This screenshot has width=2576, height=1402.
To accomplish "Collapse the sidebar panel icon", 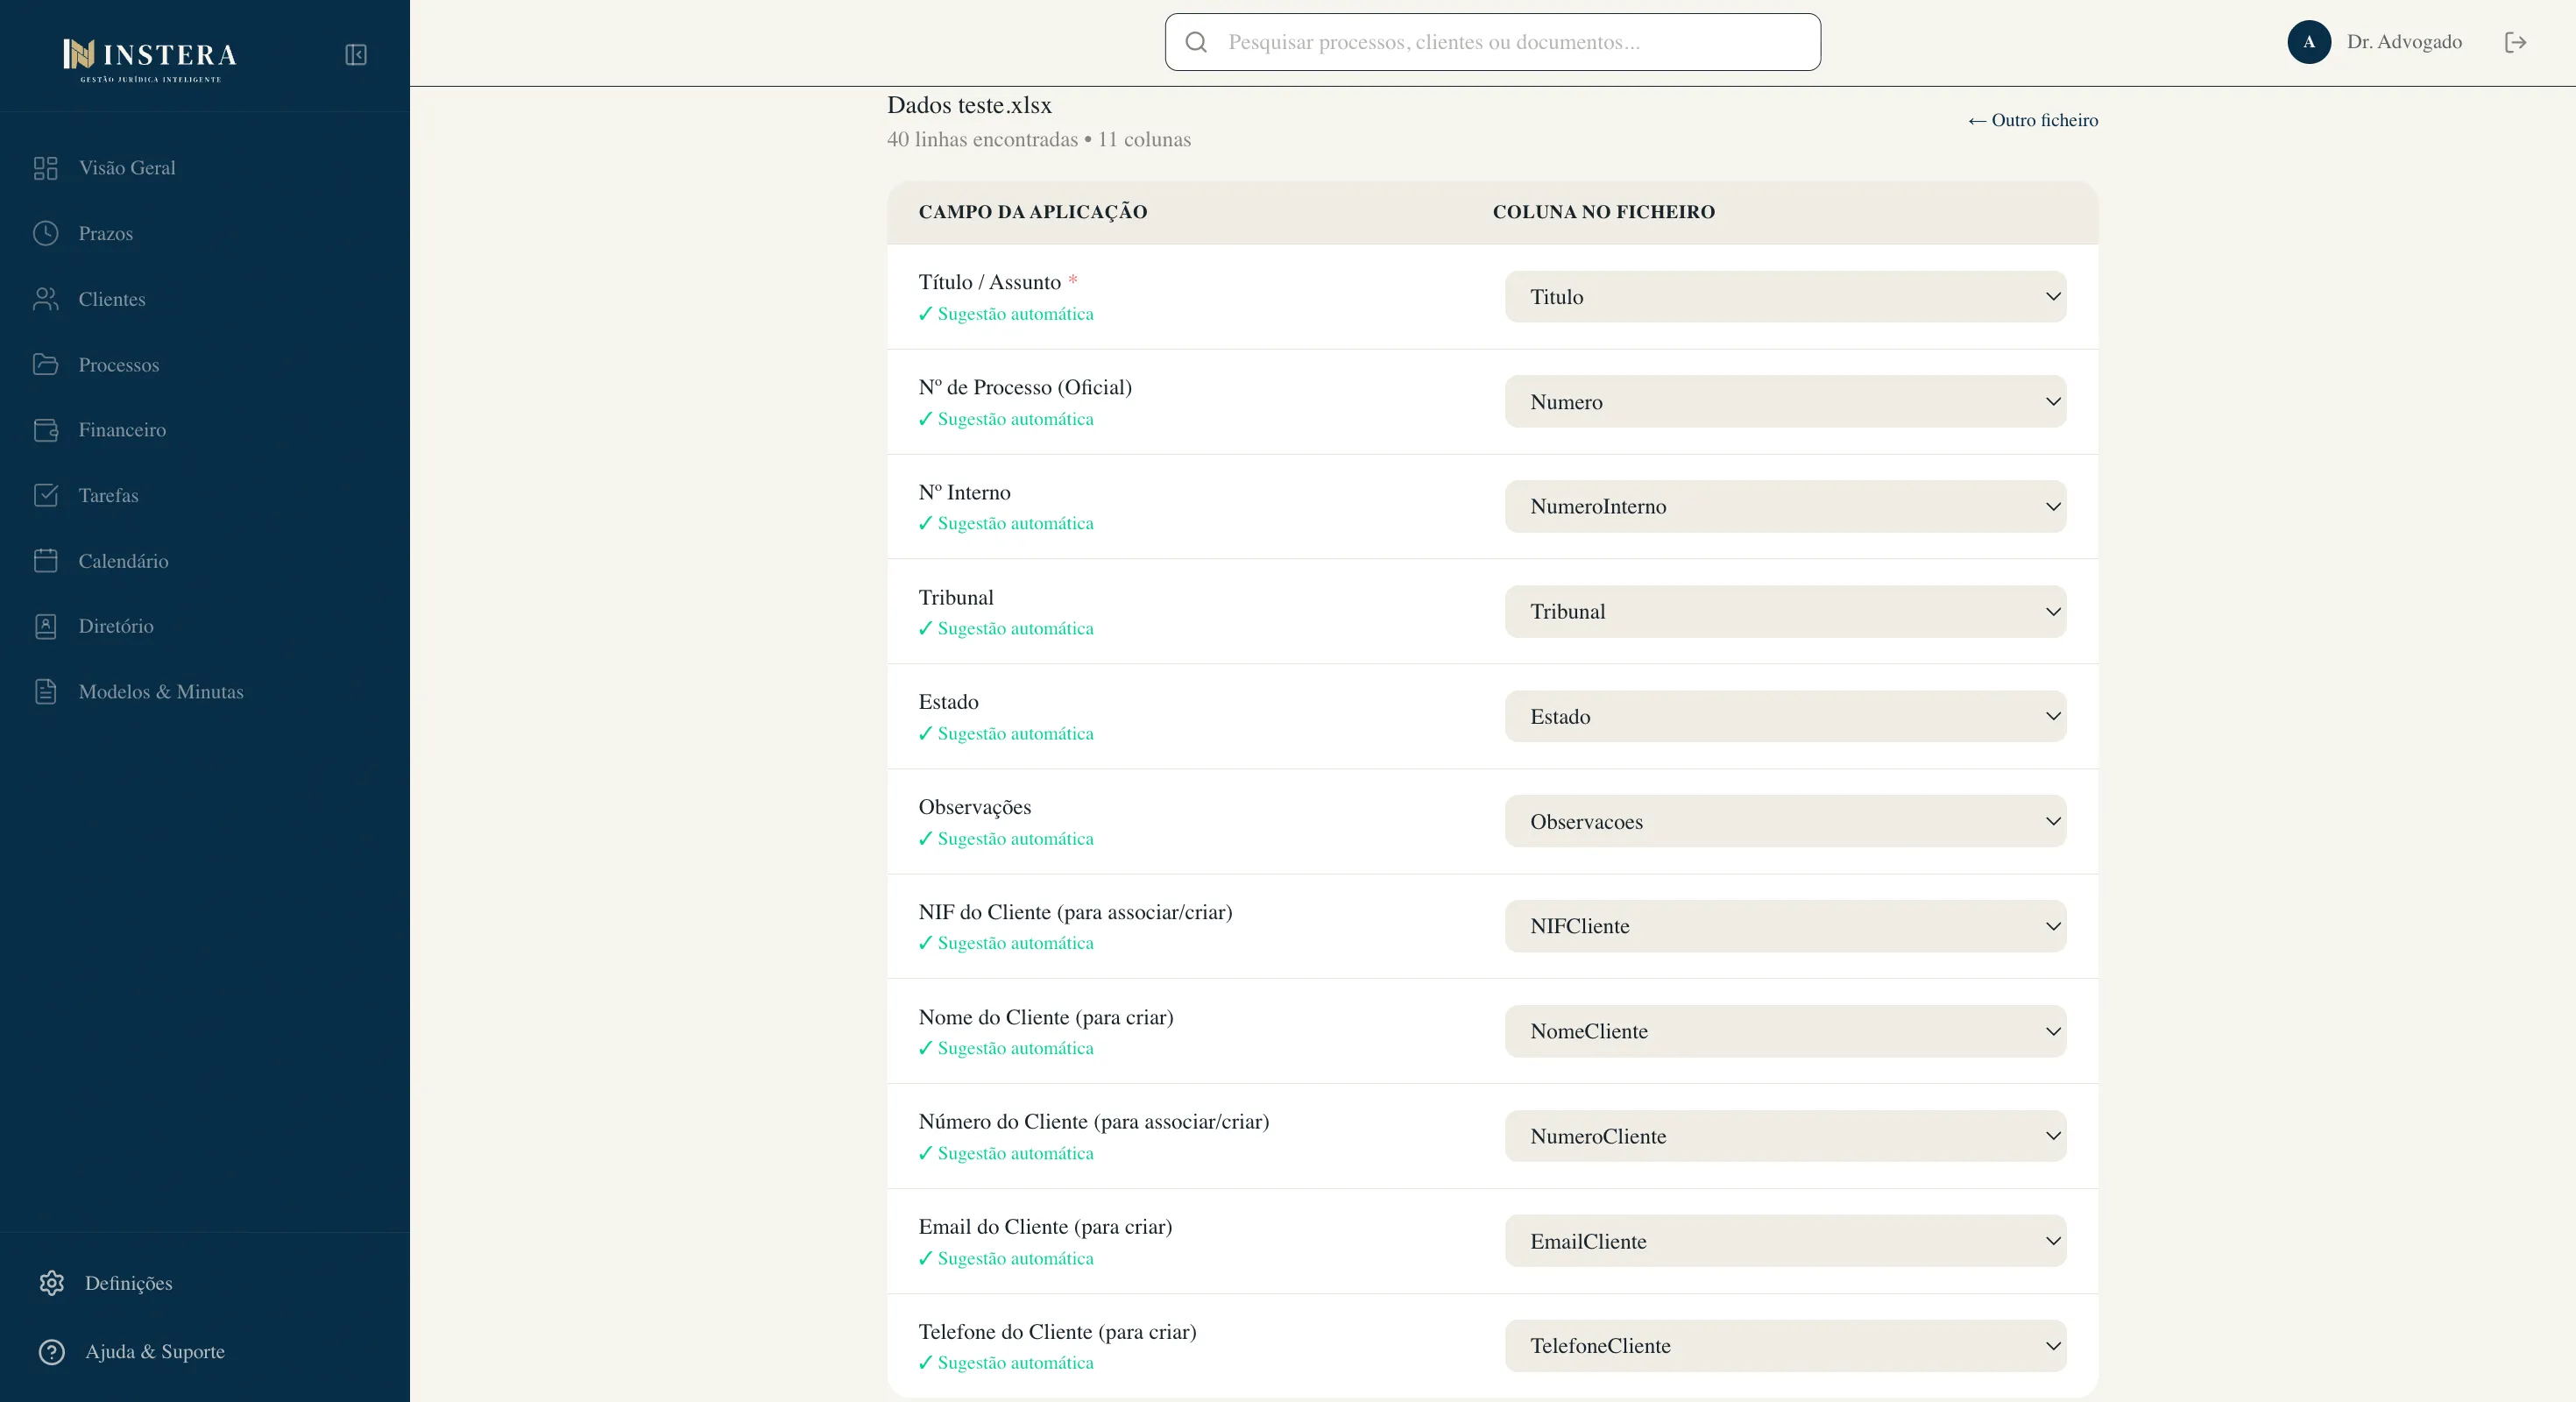I will coord(356,55).
